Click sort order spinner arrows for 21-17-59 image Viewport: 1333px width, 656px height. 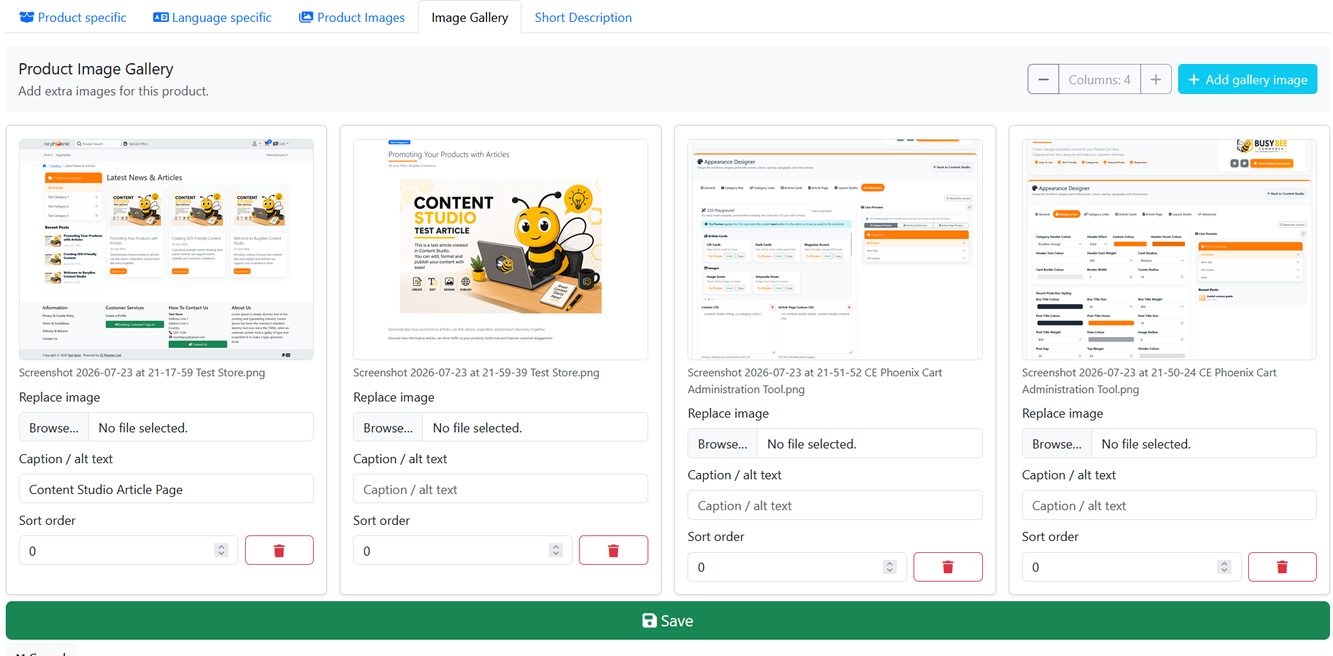click(221, 550)
